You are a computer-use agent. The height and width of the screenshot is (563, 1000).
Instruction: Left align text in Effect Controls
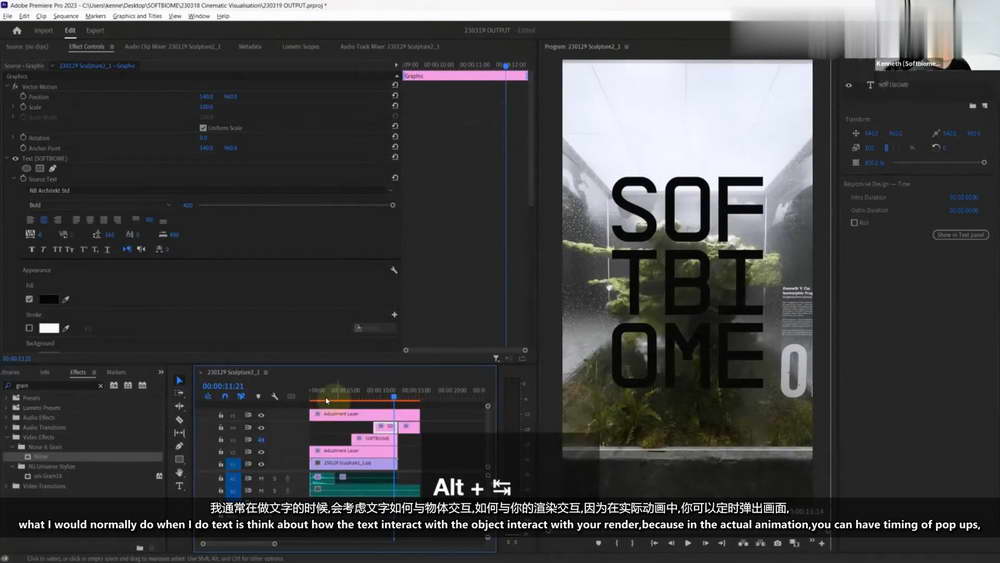31,220
